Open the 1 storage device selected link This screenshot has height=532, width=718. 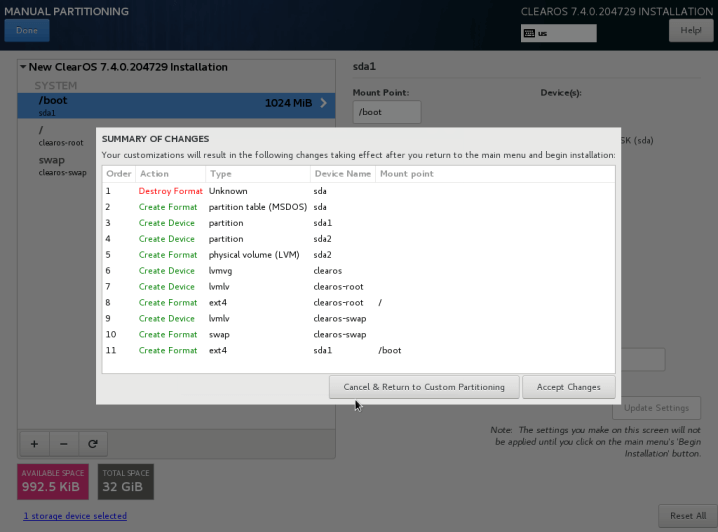click(75, 516)
